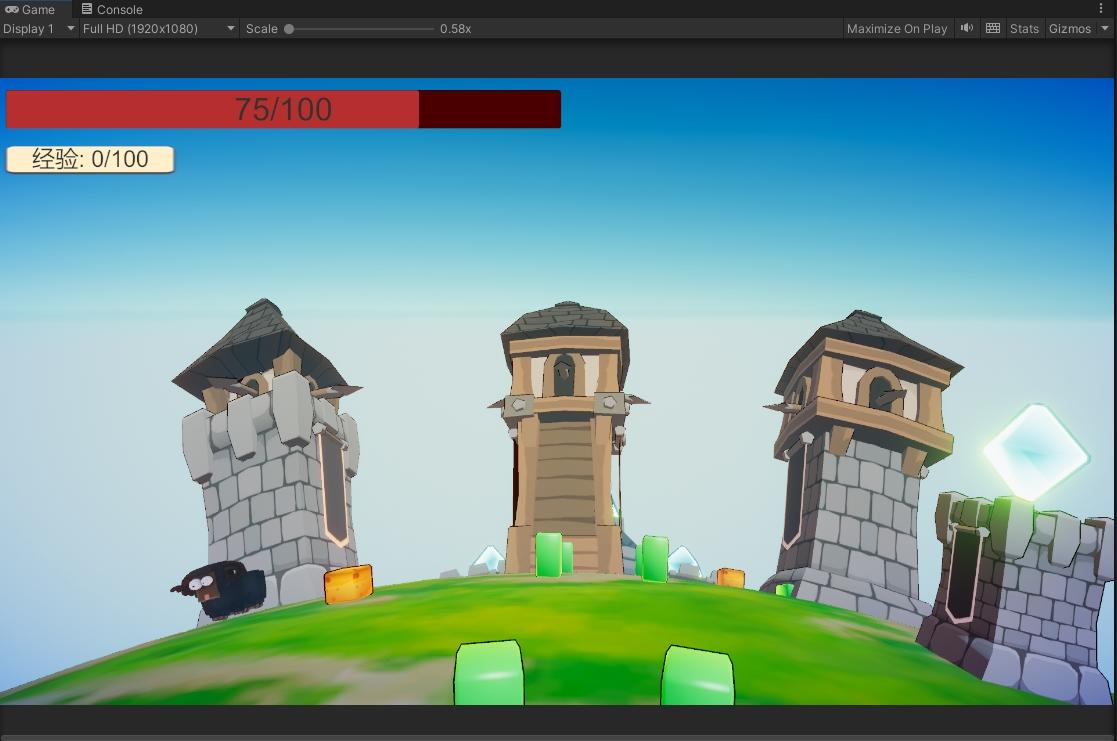Click the Console tab icon
This screenshot has height=741, width=1117.
(87, 9)
